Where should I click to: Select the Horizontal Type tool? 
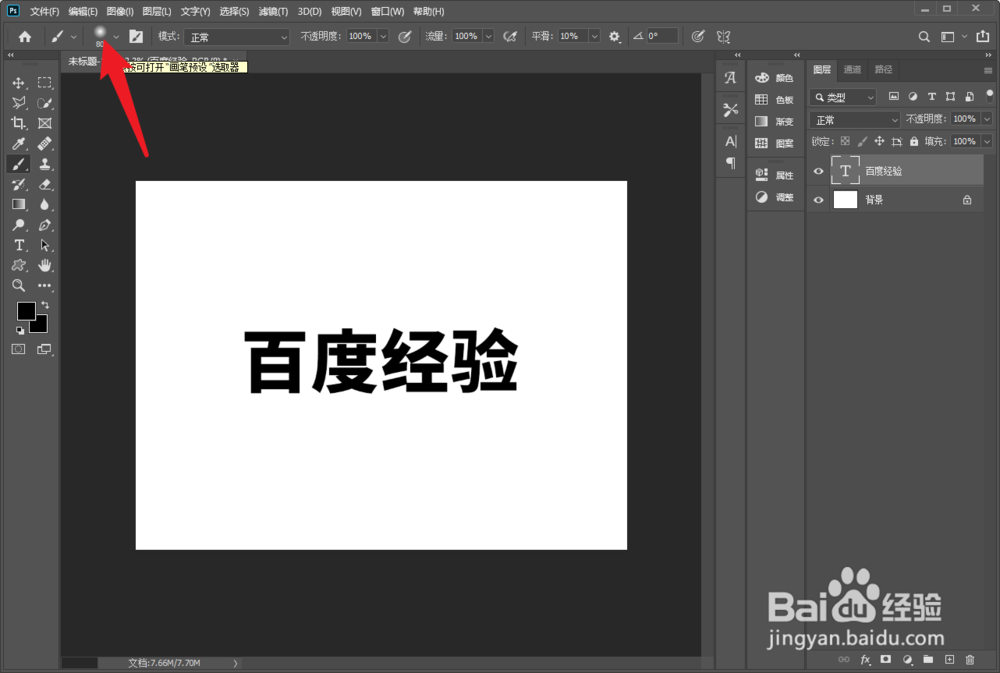(18, 245)
